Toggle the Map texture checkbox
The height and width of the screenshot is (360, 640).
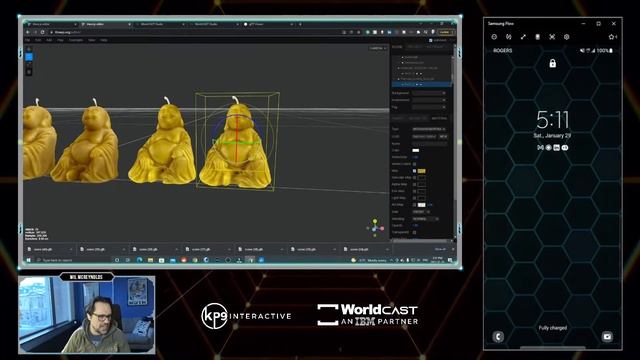coord(414,171)
